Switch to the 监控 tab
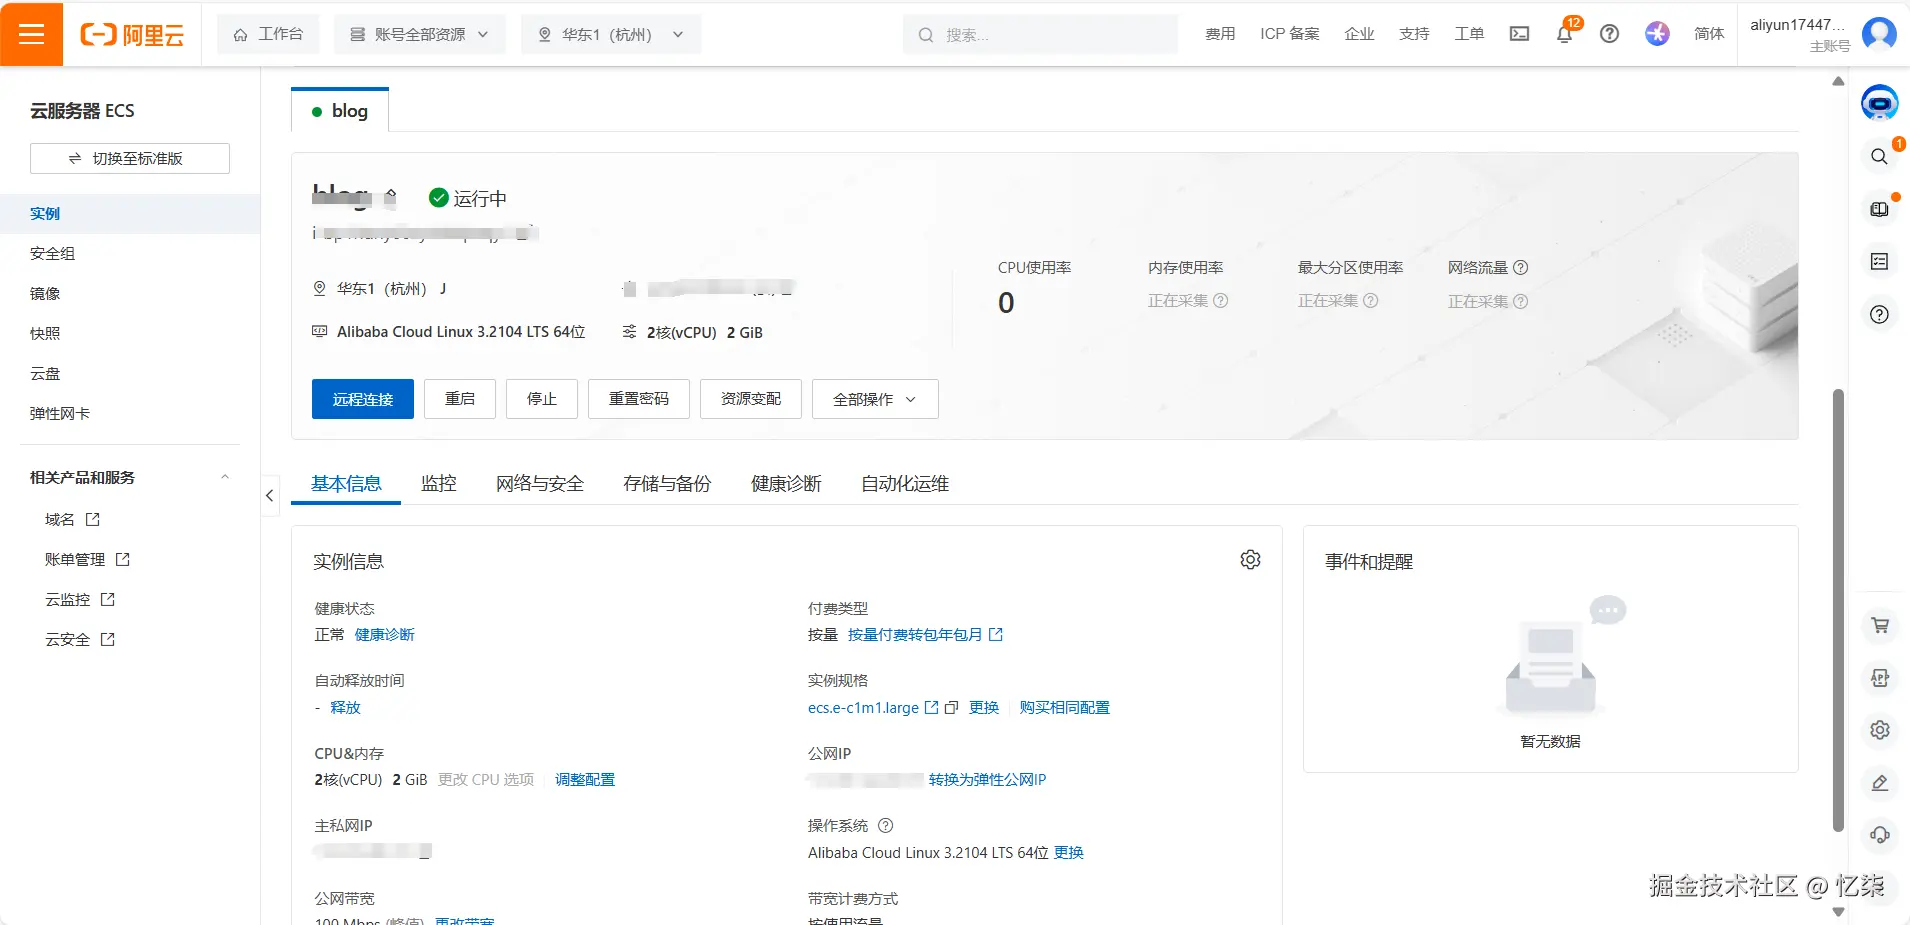This screenshot has width=1910, height=925. point(439,484)
